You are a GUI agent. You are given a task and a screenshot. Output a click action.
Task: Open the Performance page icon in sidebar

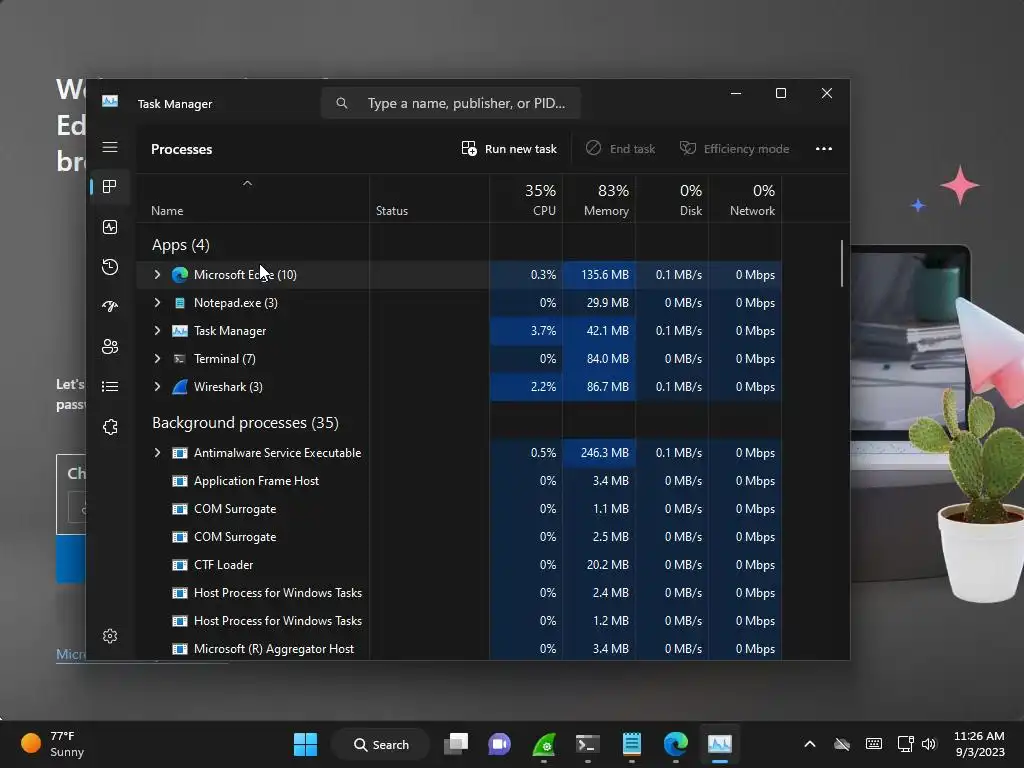[x=110, y=227]
